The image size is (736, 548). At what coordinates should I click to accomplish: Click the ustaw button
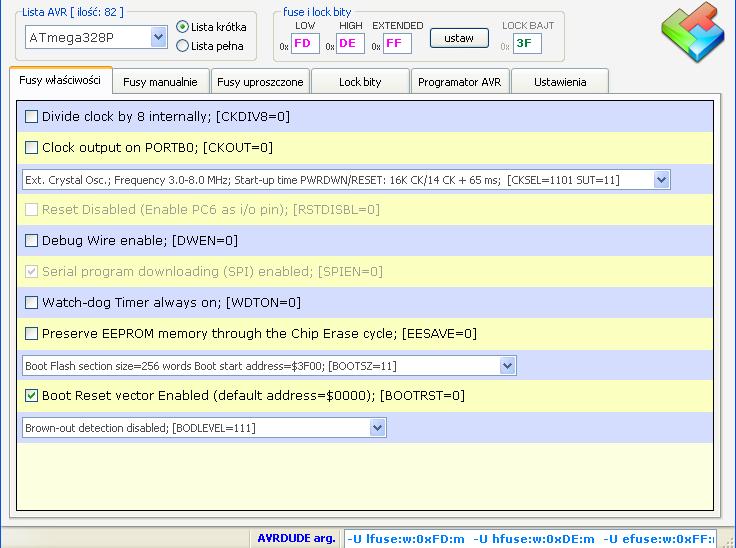(x=459, y=39)
